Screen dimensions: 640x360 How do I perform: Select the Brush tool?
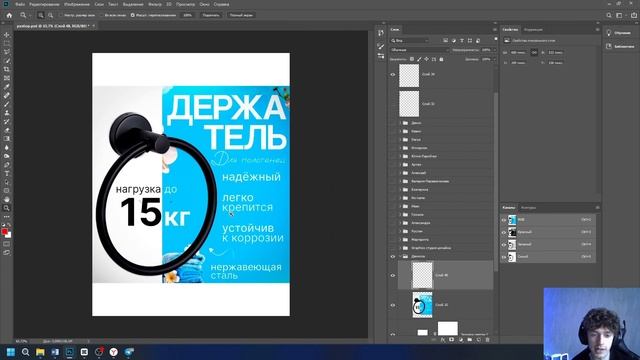(7, 104)
